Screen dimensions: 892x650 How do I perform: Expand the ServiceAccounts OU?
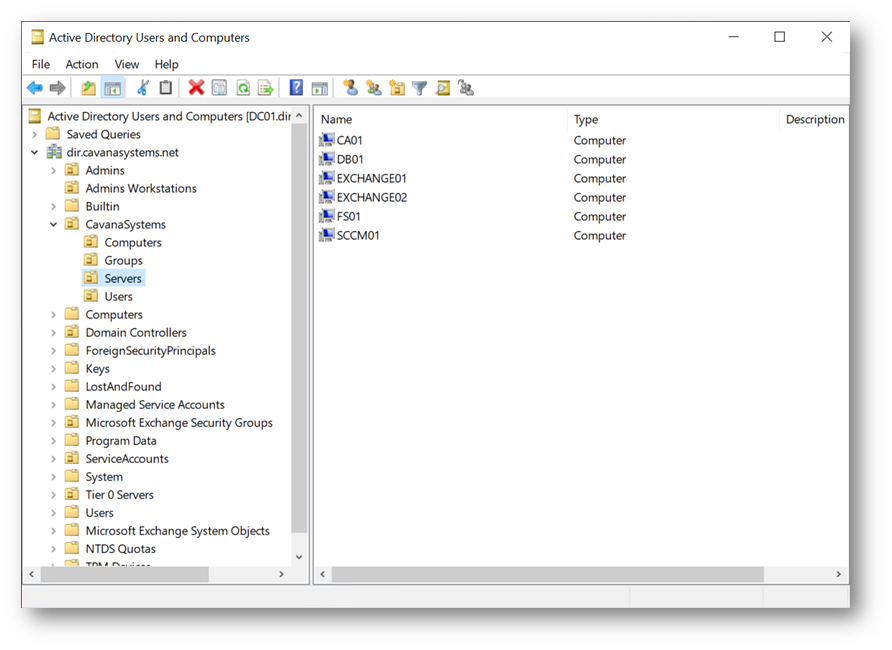53,459
